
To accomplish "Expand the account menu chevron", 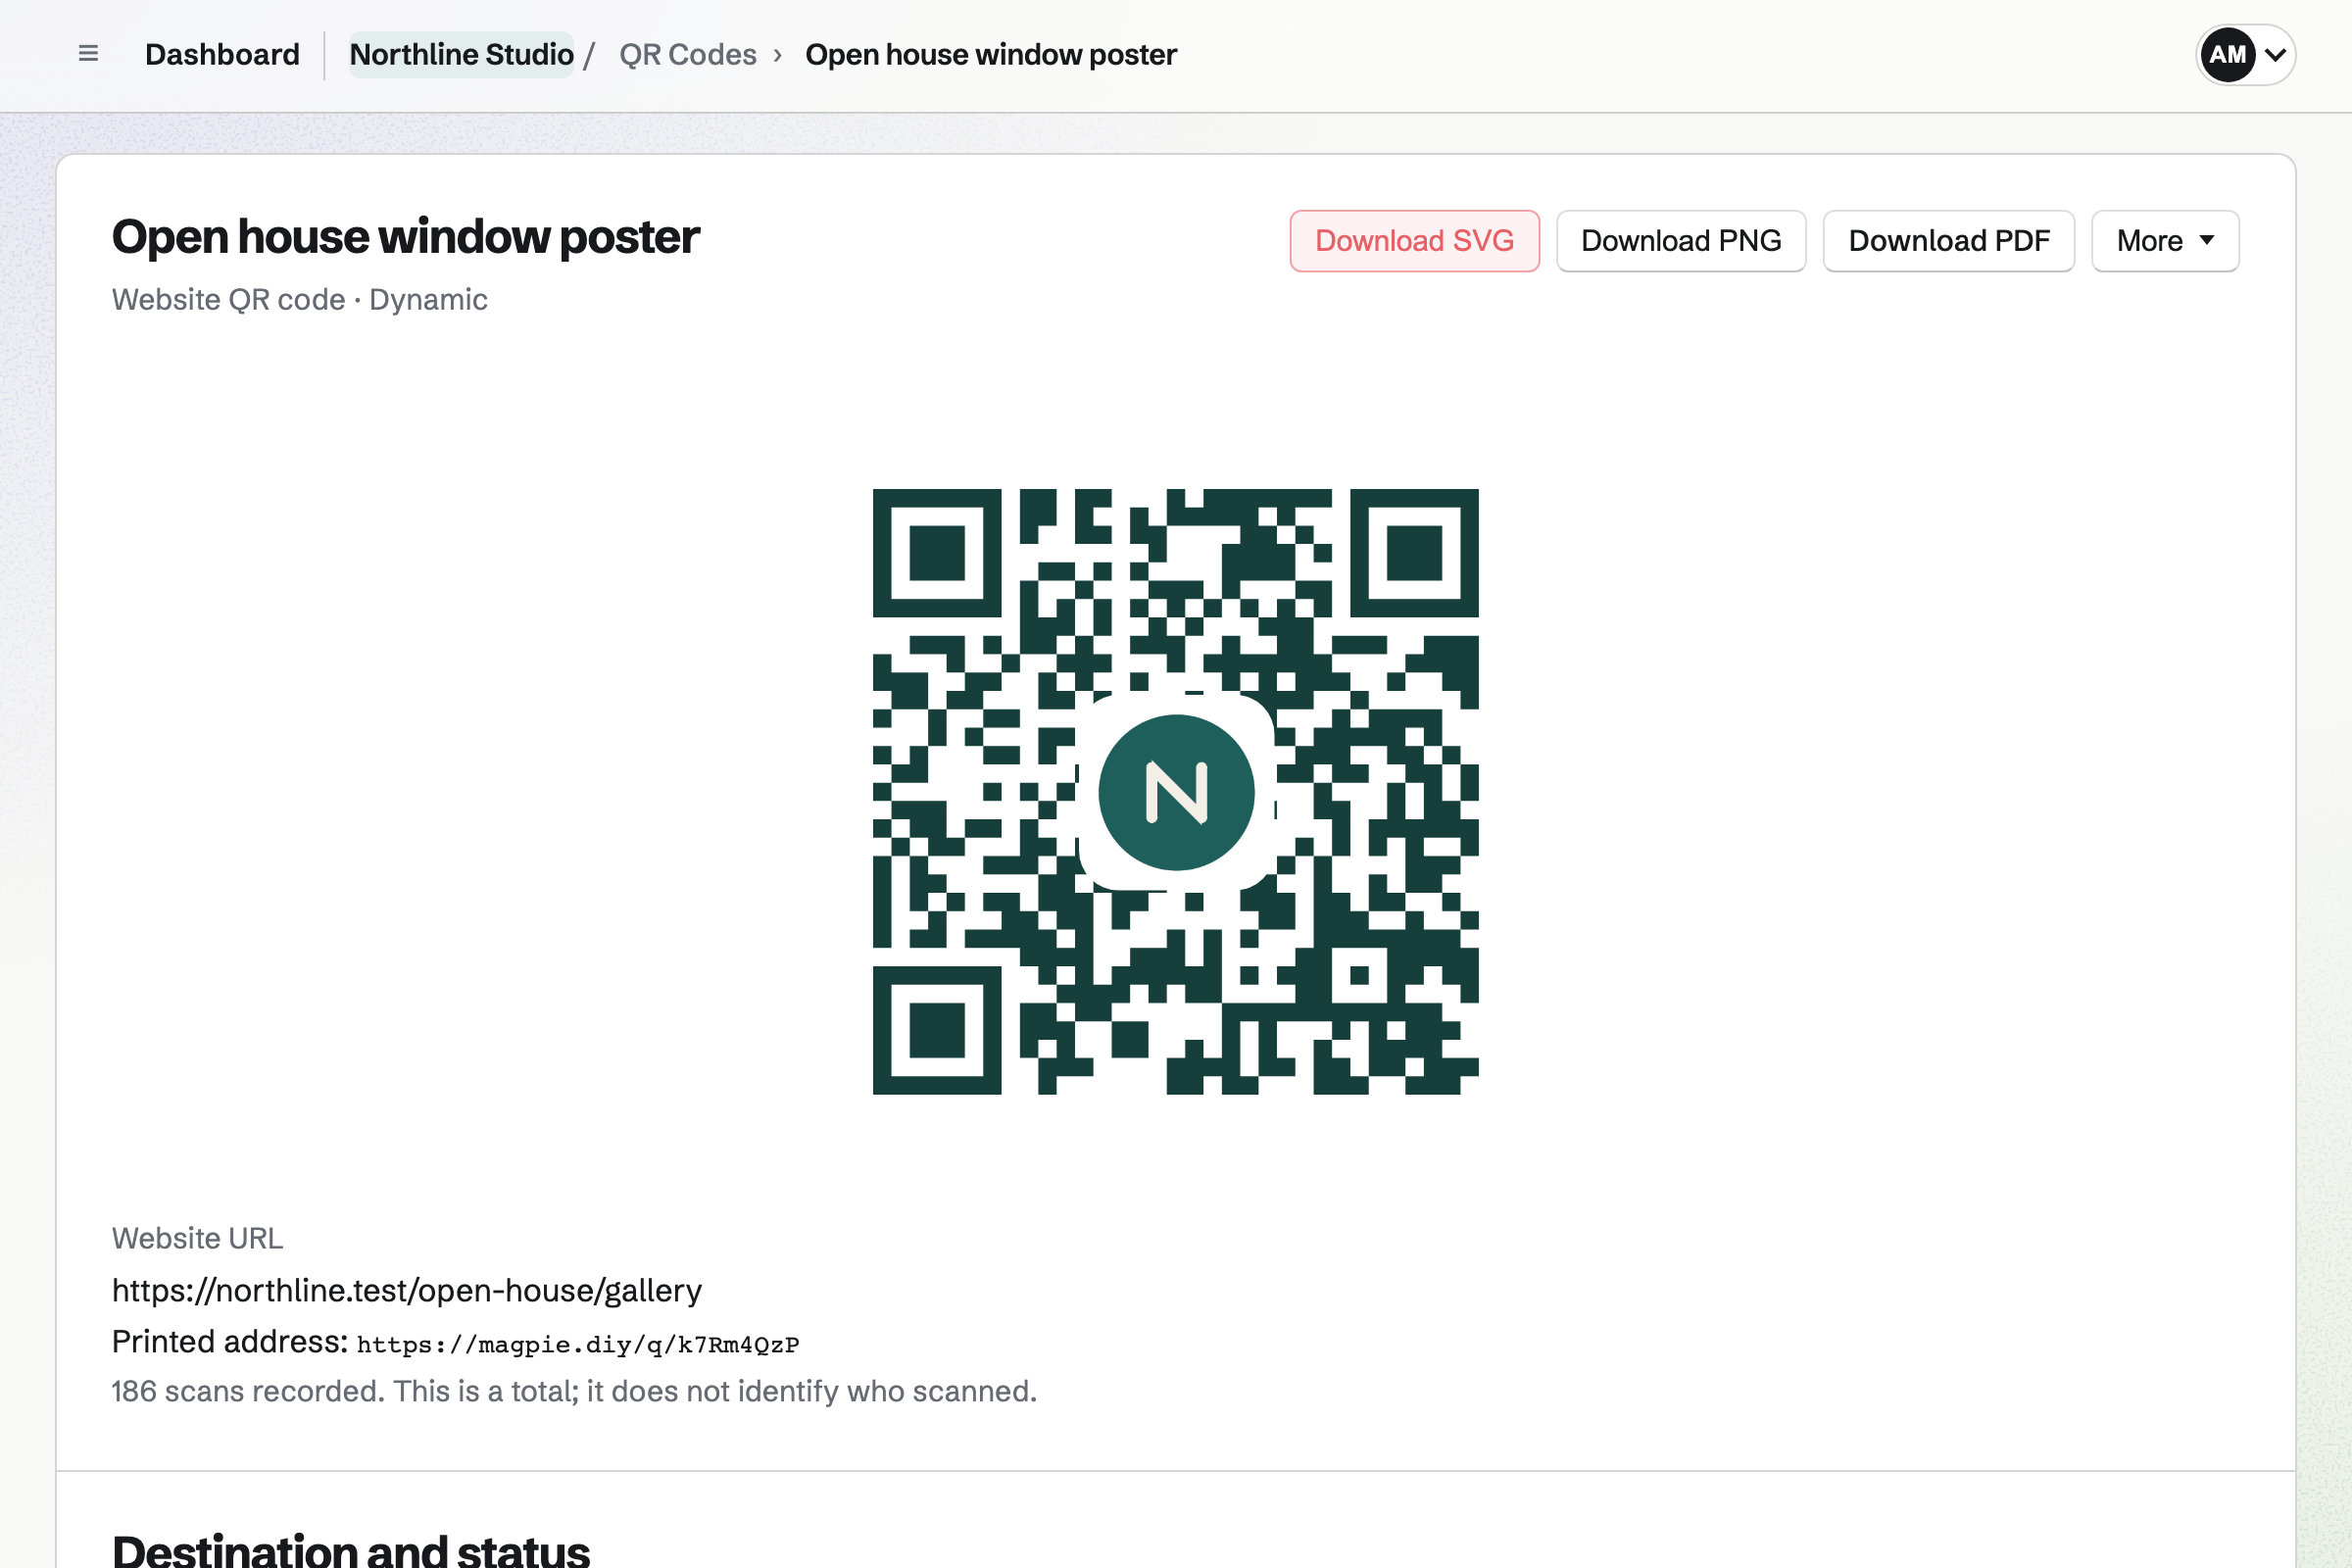I will click(x=2275, y=55).
